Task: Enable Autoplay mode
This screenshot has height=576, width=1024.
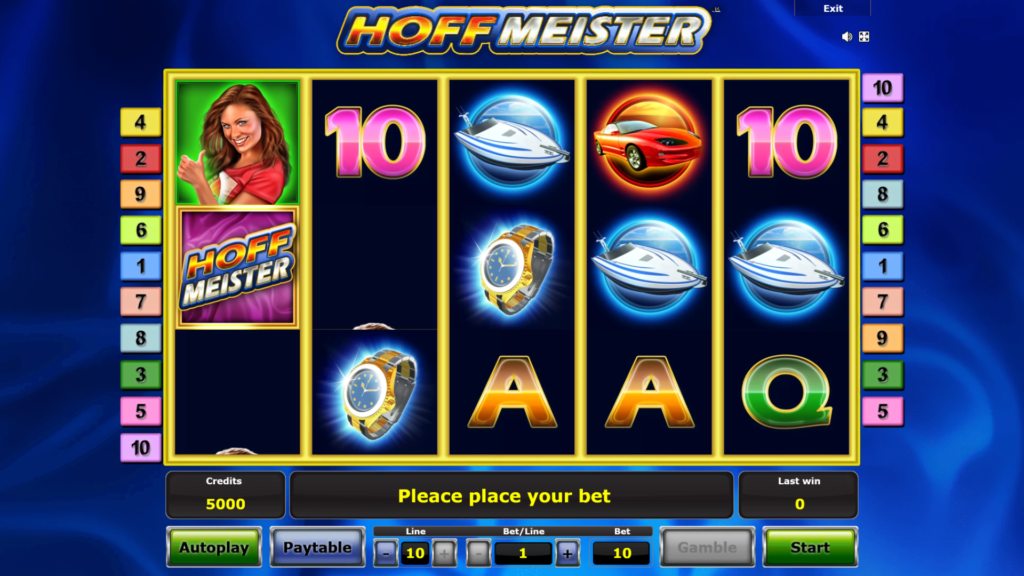Action: tap(214, 547)
